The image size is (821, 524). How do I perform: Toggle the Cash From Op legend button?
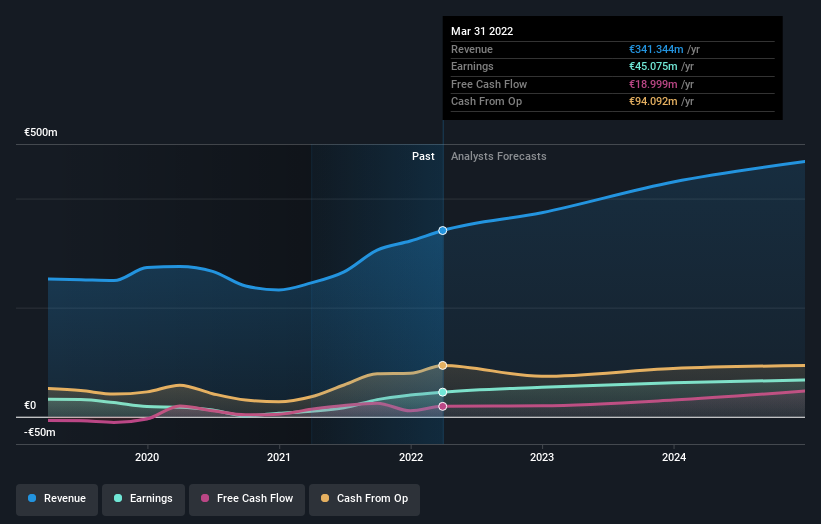click(x=364, y=499)
